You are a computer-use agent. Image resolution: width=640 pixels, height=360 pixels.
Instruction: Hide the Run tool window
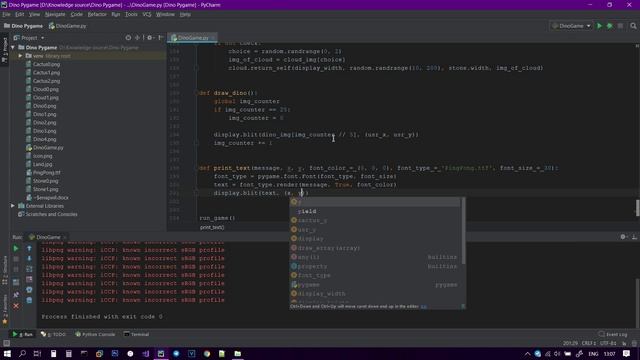pyautogui.click(x=634, y=237)
